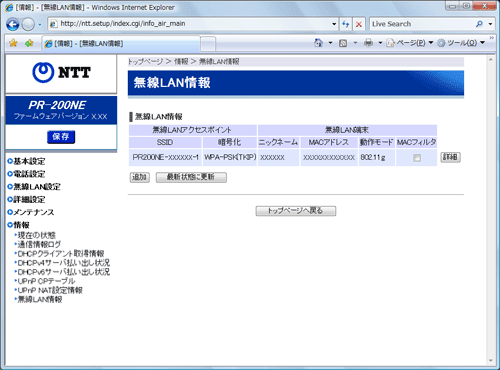Open the feeds dropdown arrow

(355, 43)
